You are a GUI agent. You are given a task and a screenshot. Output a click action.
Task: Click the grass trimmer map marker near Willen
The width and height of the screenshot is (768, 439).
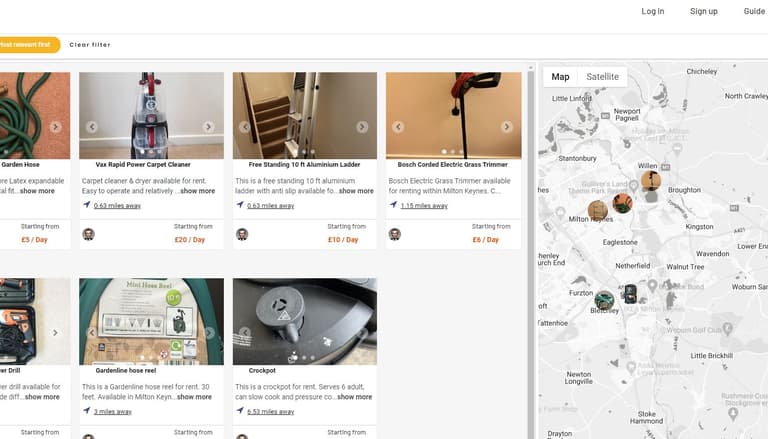pos(651,180)
